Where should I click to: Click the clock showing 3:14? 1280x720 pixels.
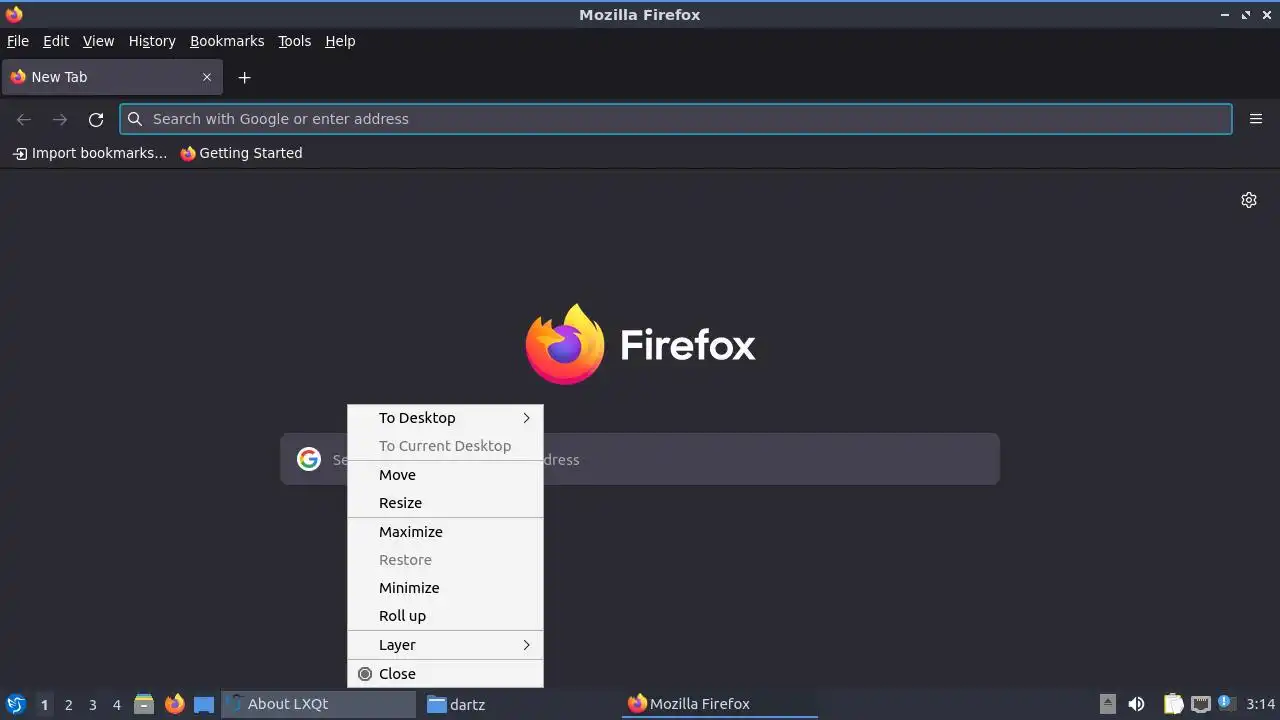pos(1261,704)
